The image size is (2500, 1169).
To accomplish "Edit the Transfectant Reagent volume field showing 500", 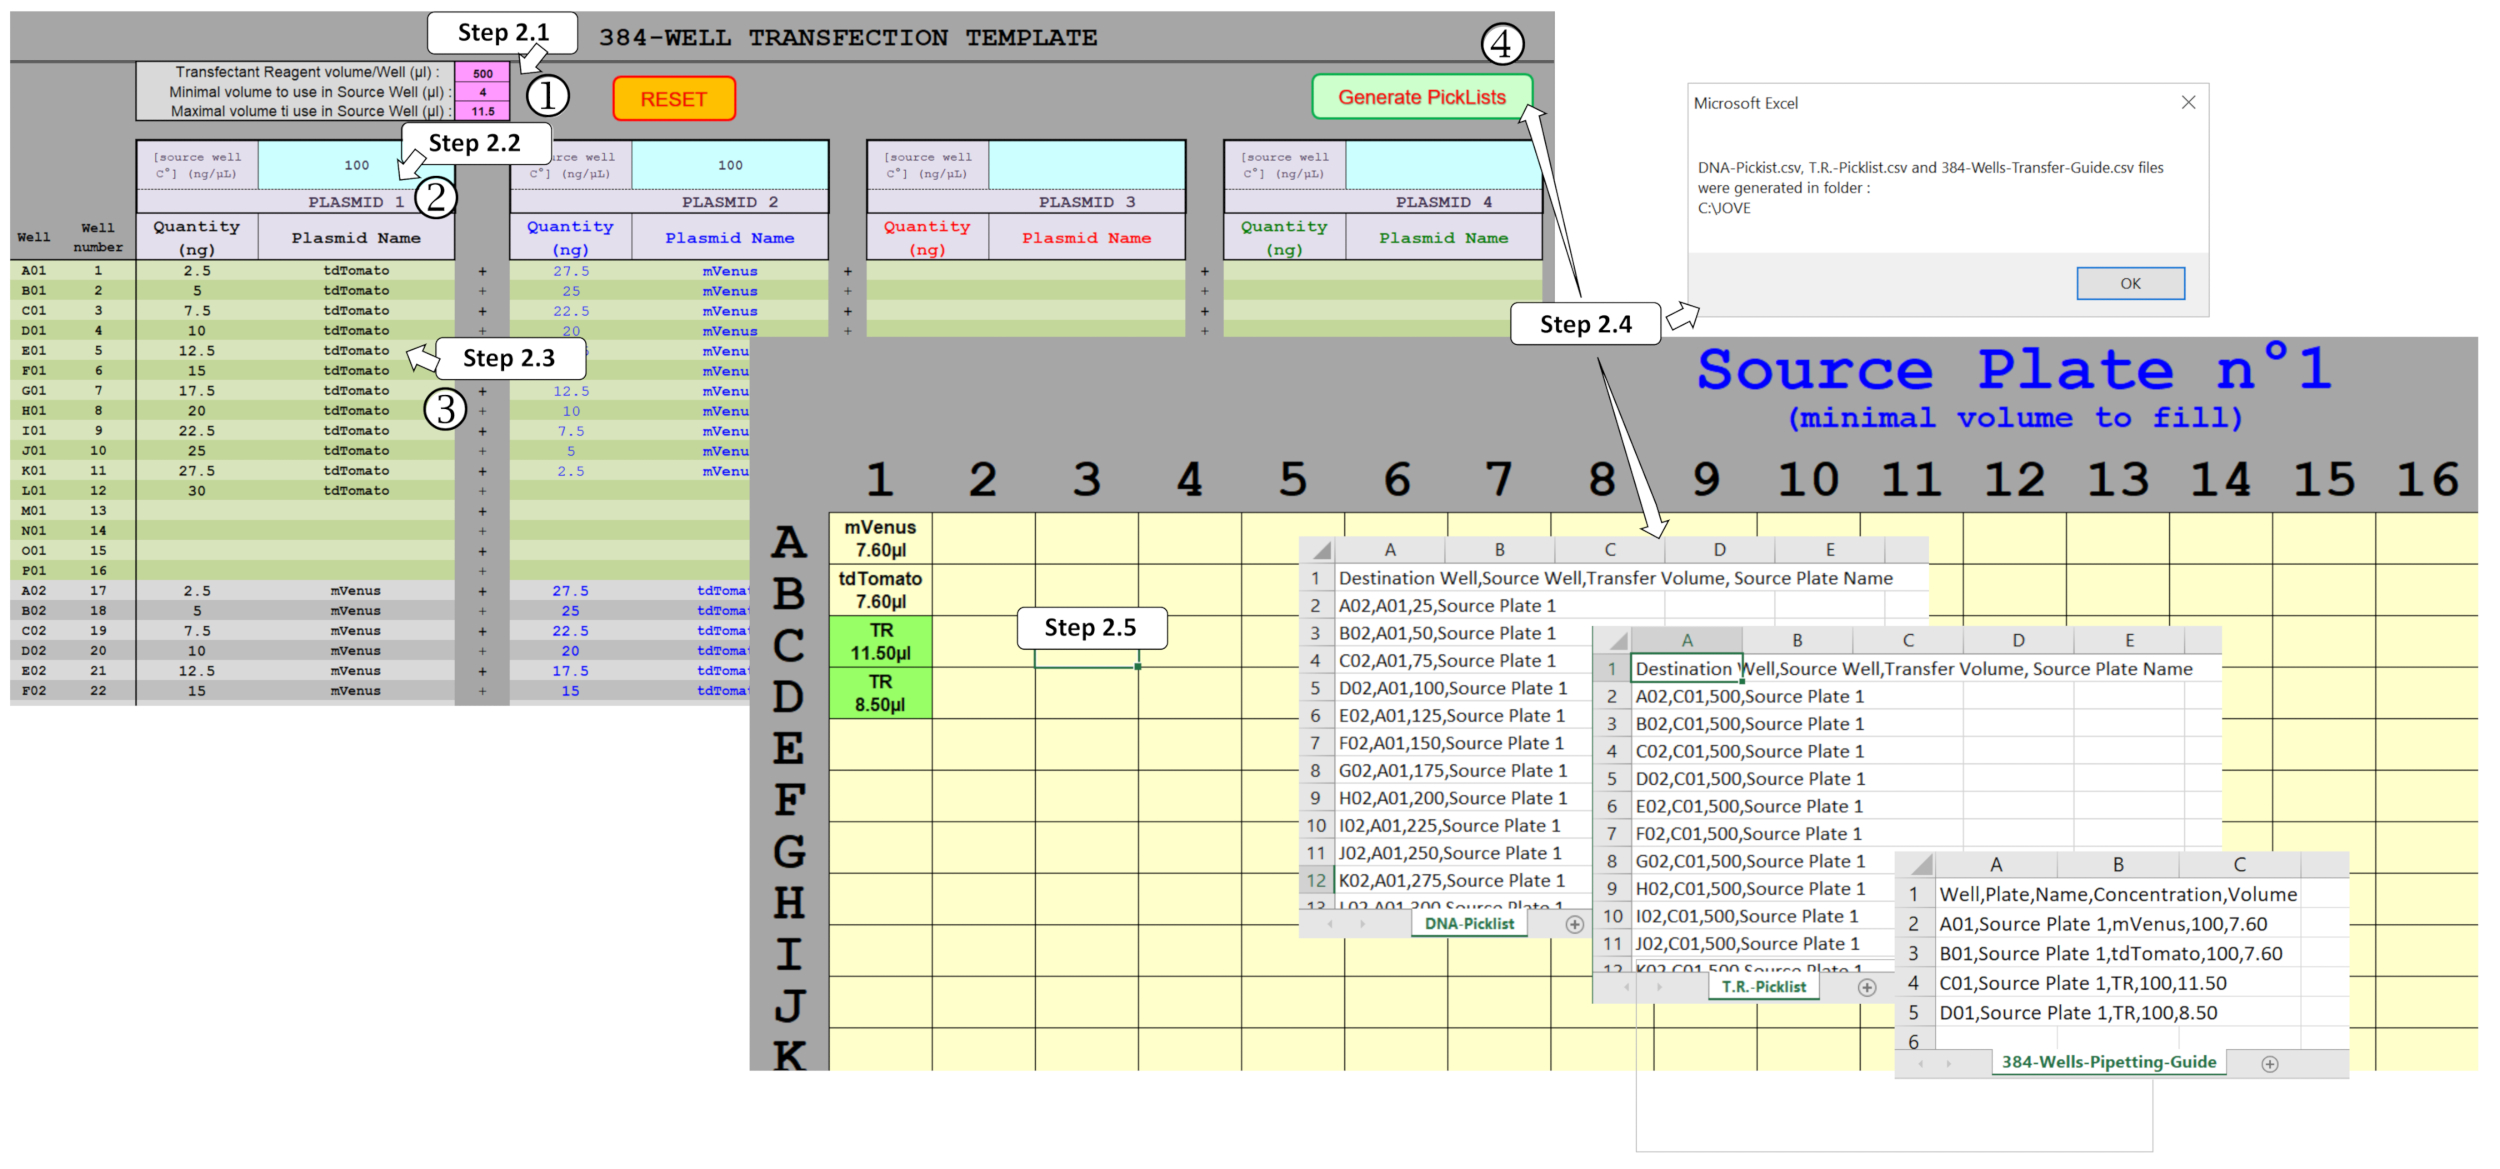I will coord(483,73).
